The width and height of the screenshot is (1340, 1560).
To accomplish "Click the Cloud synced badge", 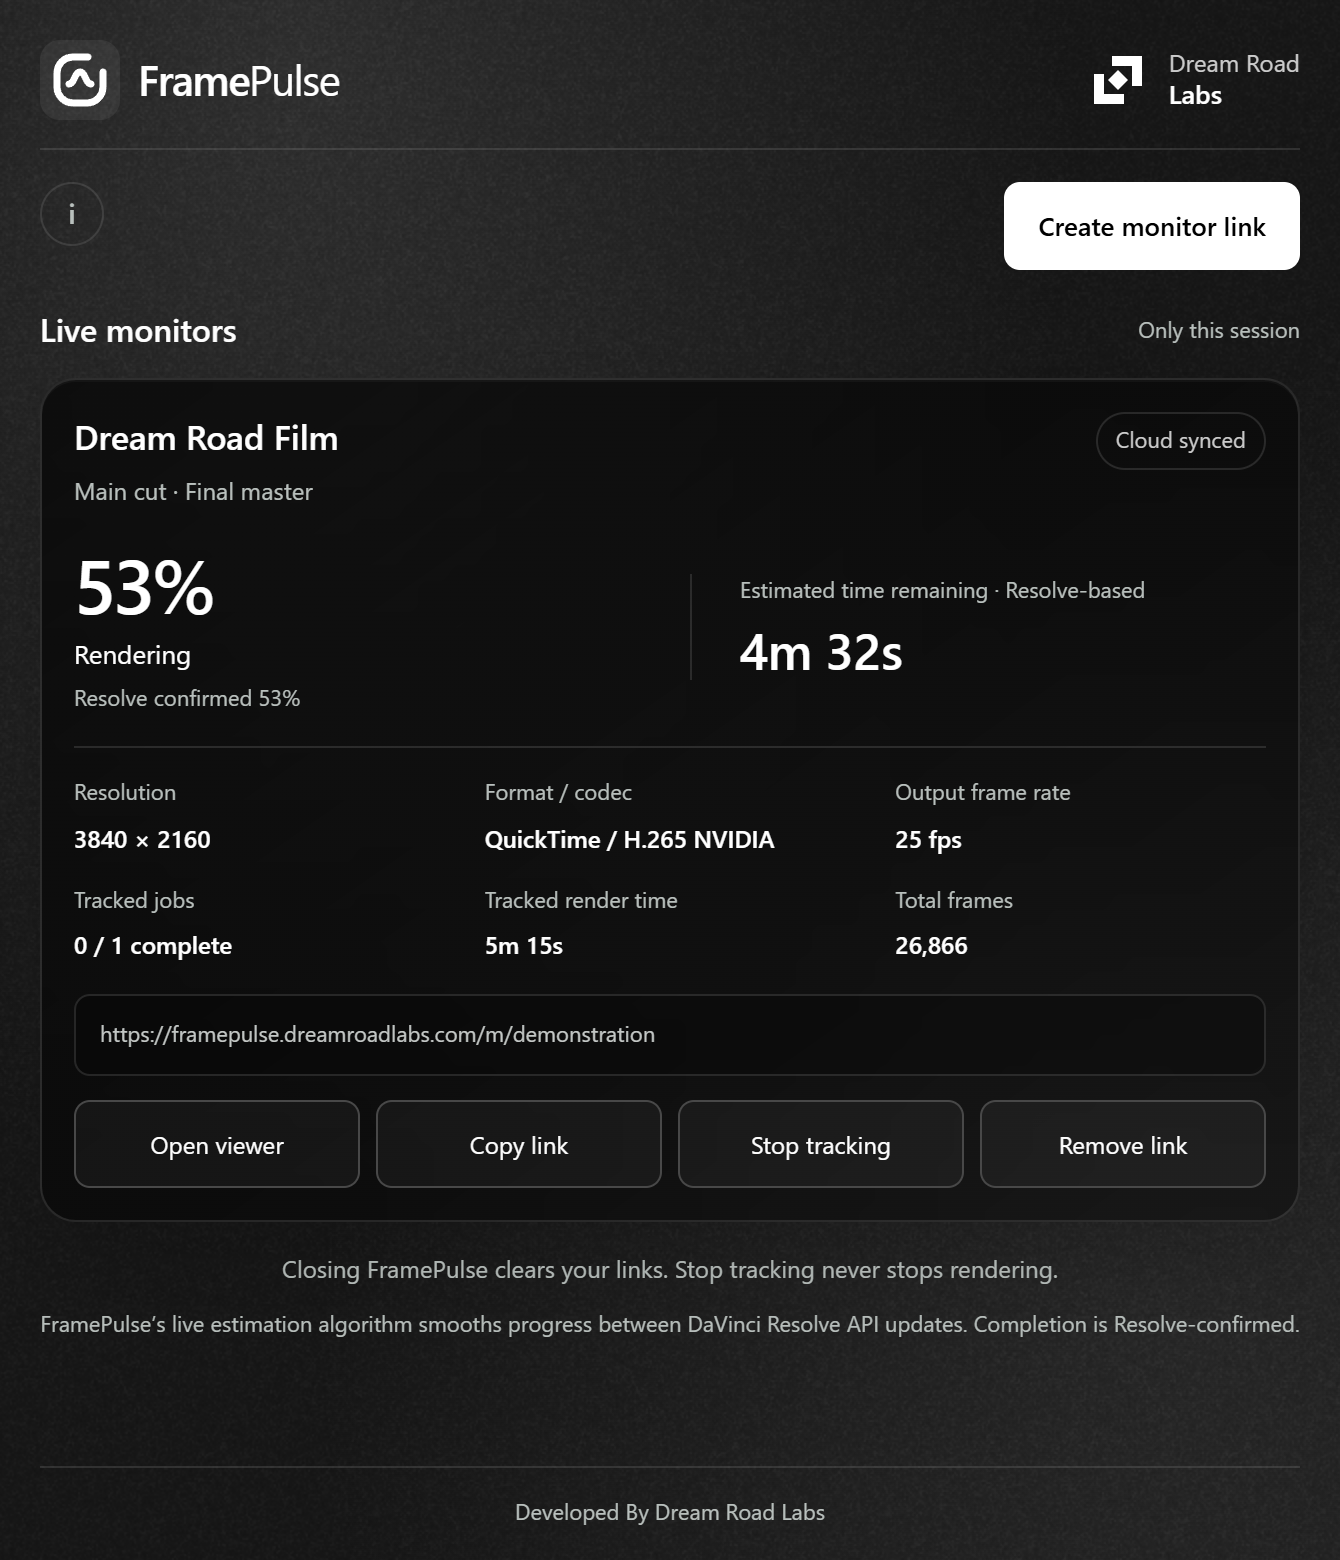I will click(x=1181, y=441).
